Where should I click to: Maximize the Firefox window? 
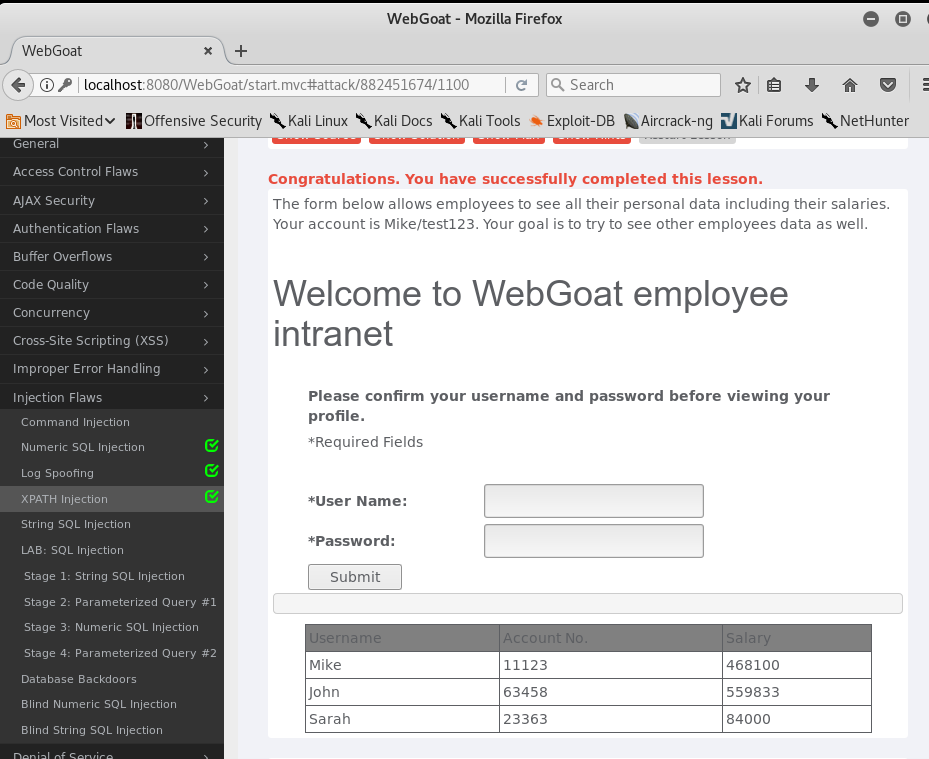902,19
